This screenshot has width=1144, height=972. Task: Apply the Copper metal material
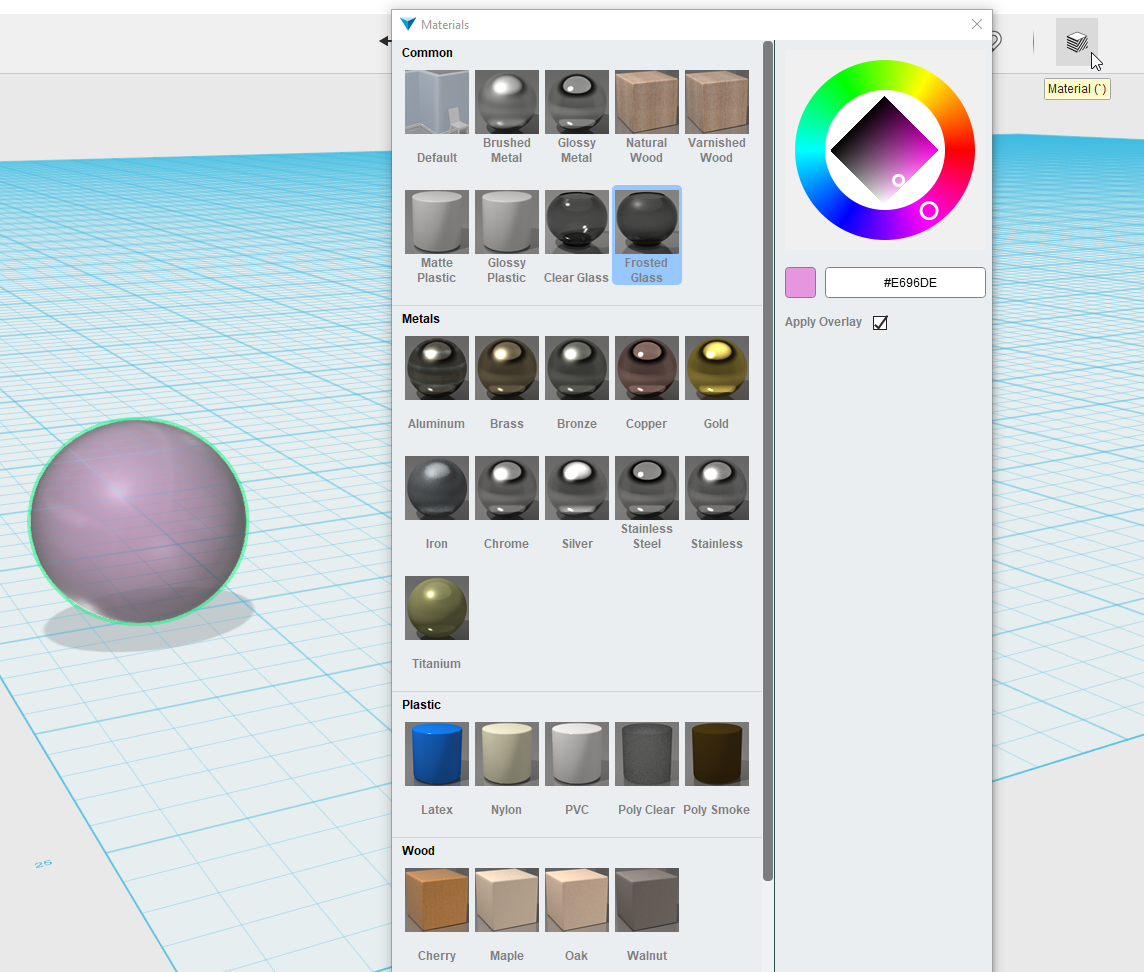pyautogui.click(x=646, y=368)
